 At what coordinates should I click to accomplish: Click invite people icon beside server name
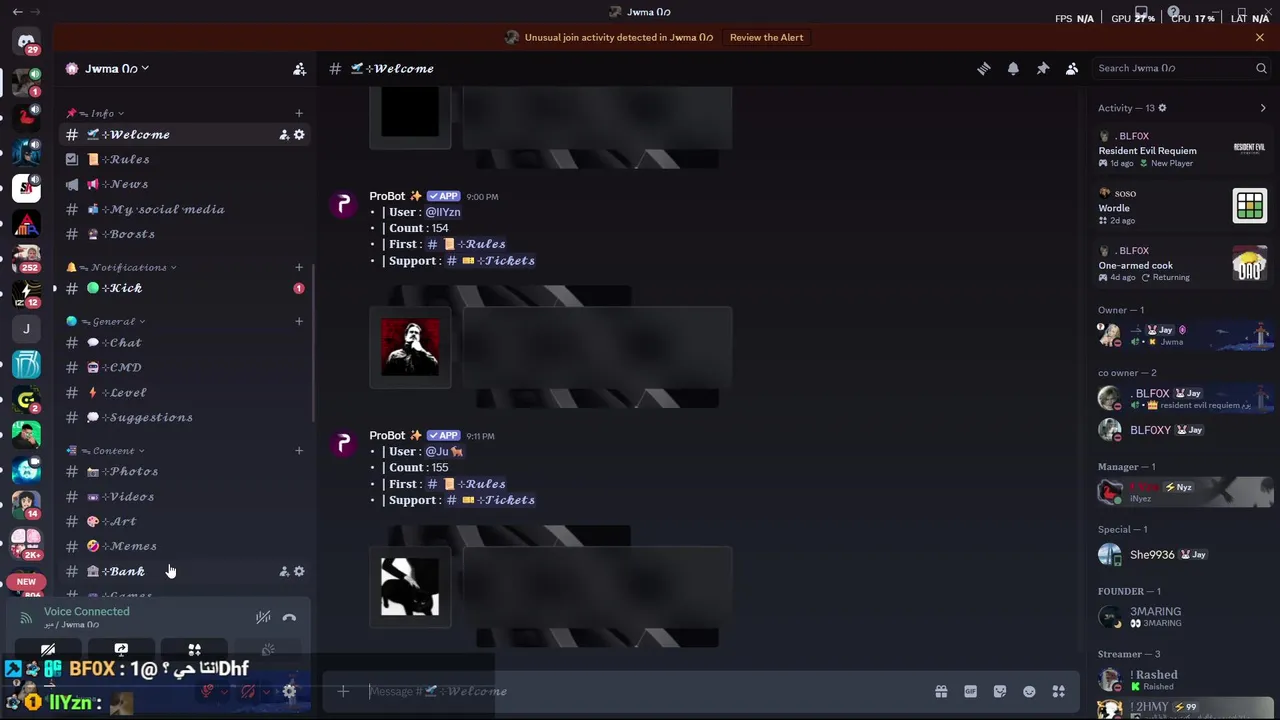299,68
